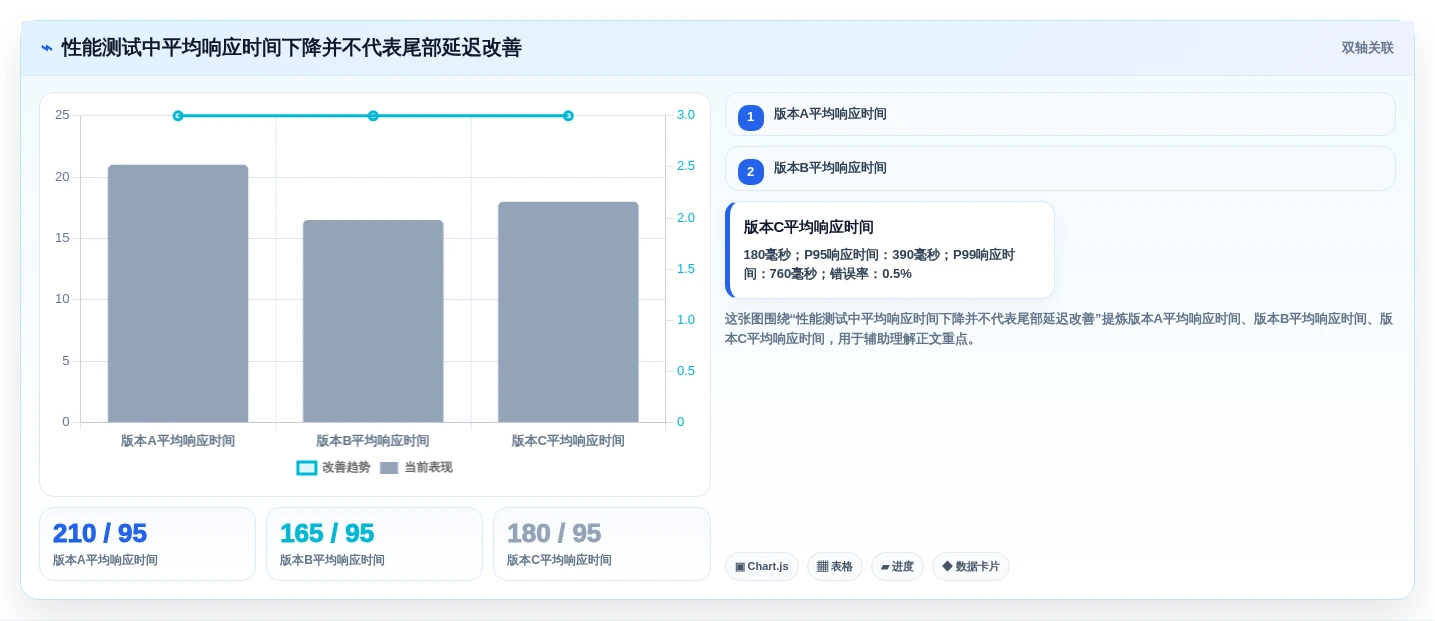This screenshot has width=1435, height=621.
Task: Click the trend line point above 版本C bar
Action: (568, 116)
